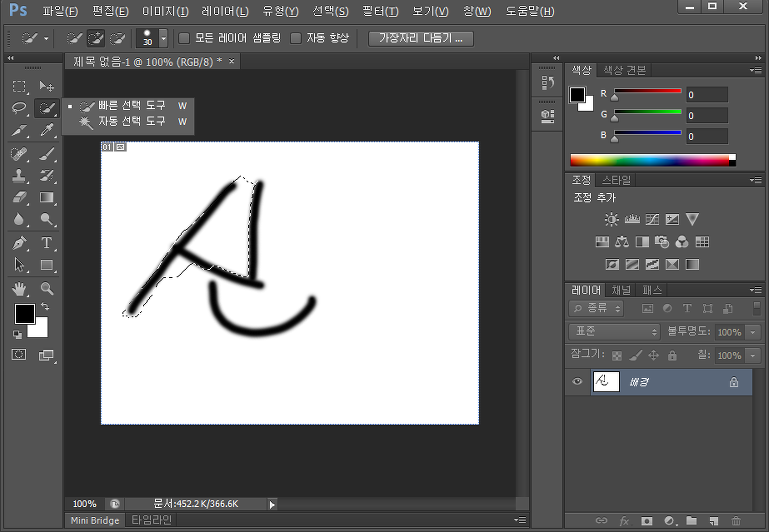Select the Crop tool
This screenshot has width=769, height=532.
[19, 130]
